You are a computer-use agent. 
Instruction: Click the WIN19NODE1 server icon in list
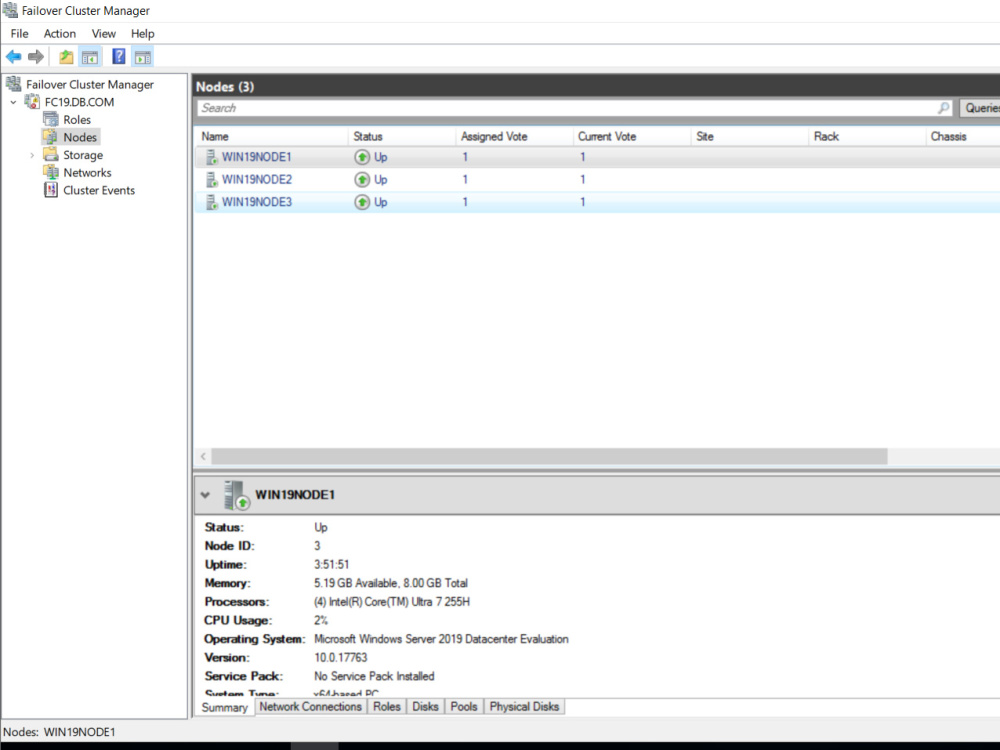click(211, 157)
